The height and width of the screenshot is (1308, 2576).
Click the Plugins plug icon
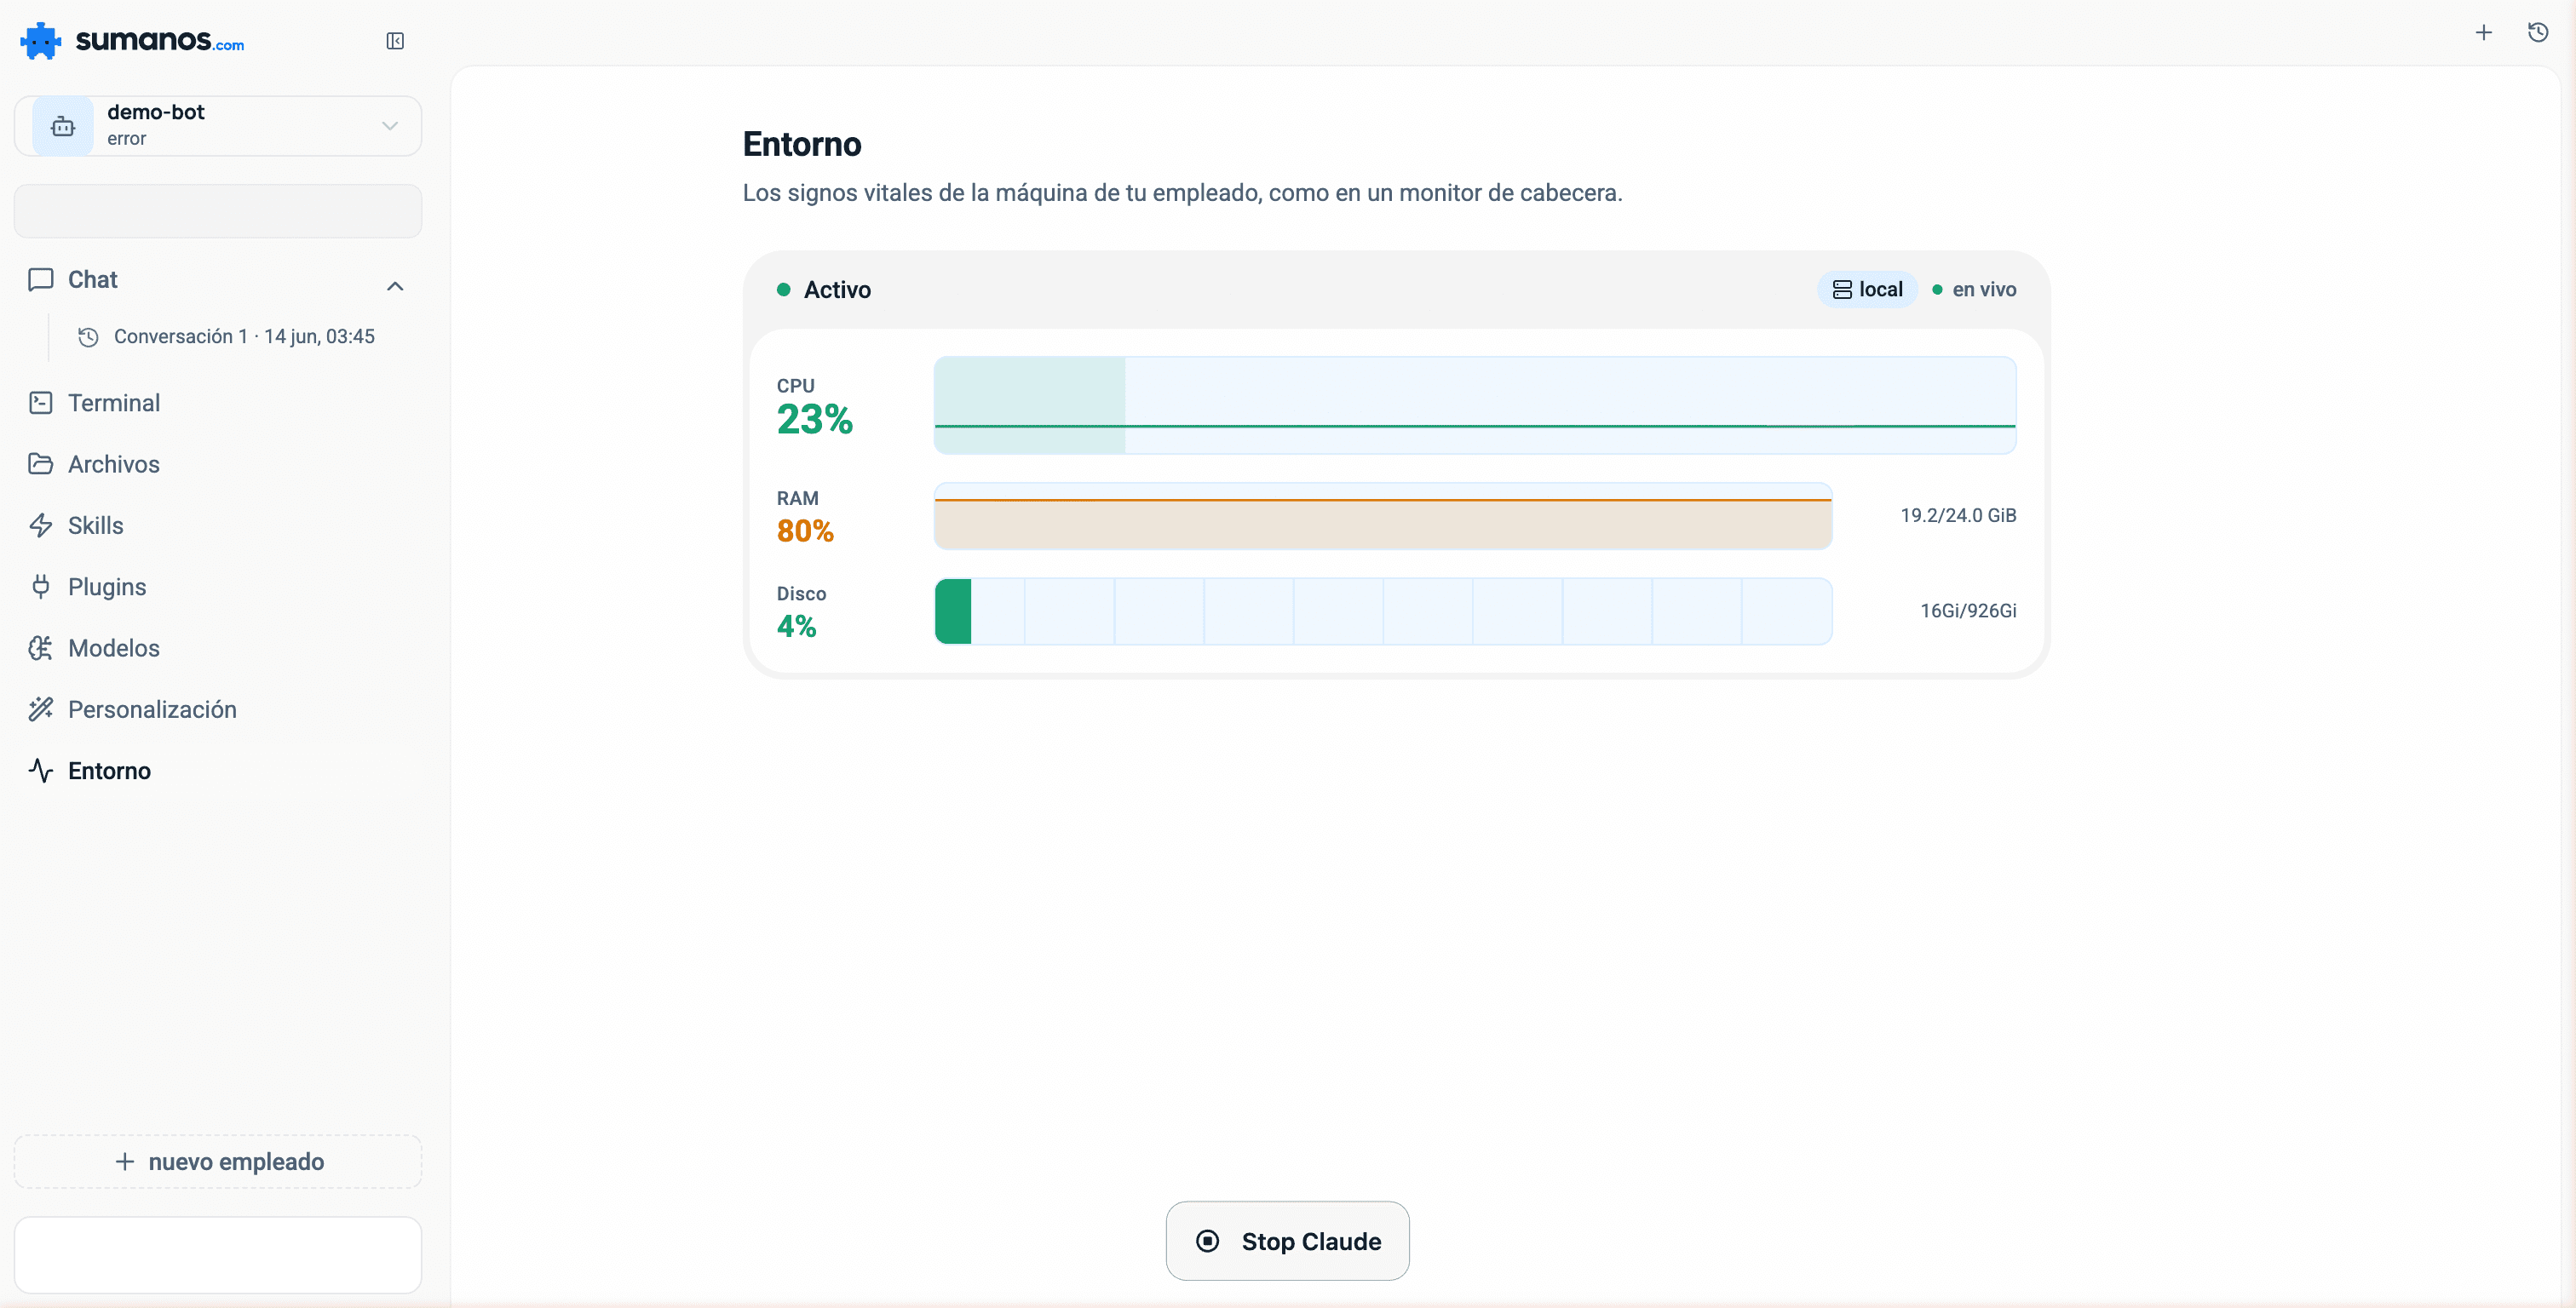pos(41,587)
